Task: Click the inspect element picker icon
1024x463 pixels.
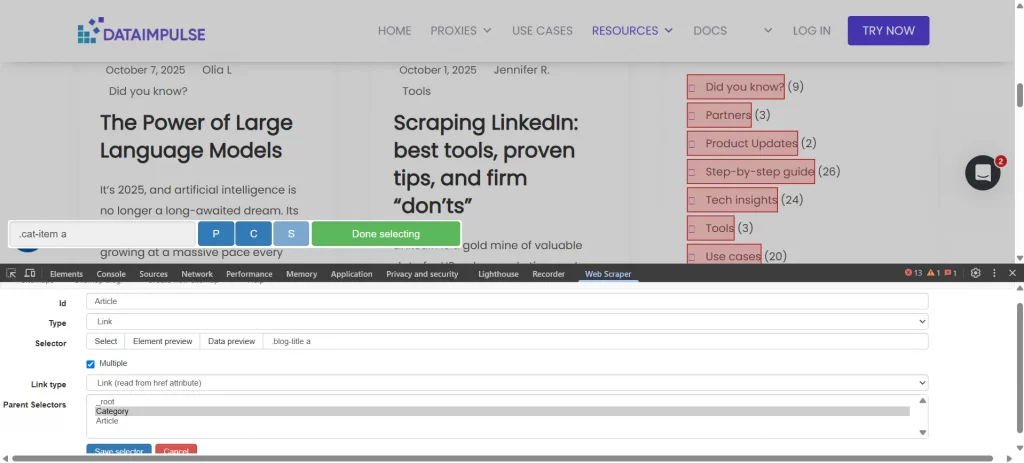Action: click(x=11, y=273)
